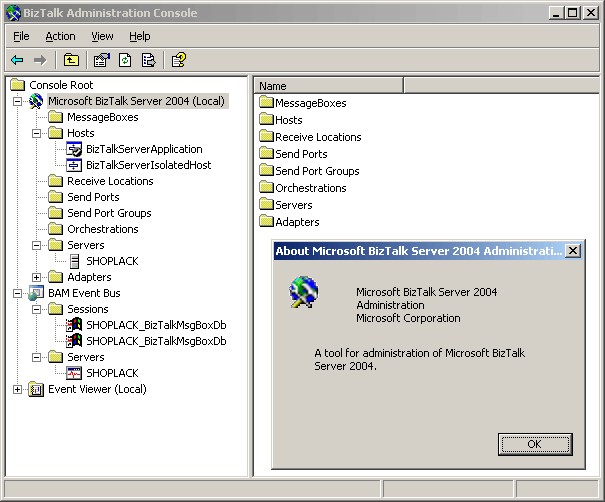
Task: Collapse the Microsoft BizTalk Server 2004 node
Action: [17, 101]
